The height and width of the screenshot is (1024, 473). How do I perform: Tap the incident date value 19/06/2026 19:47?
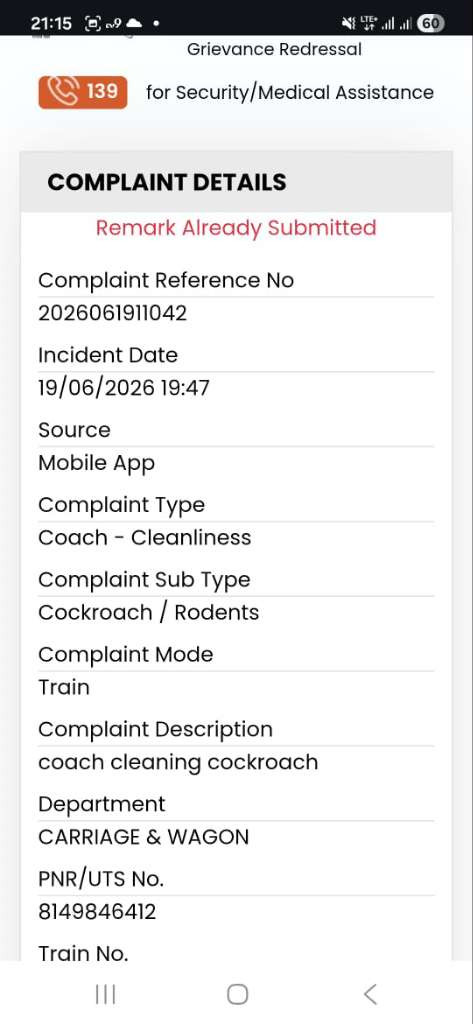click(123, 388)
